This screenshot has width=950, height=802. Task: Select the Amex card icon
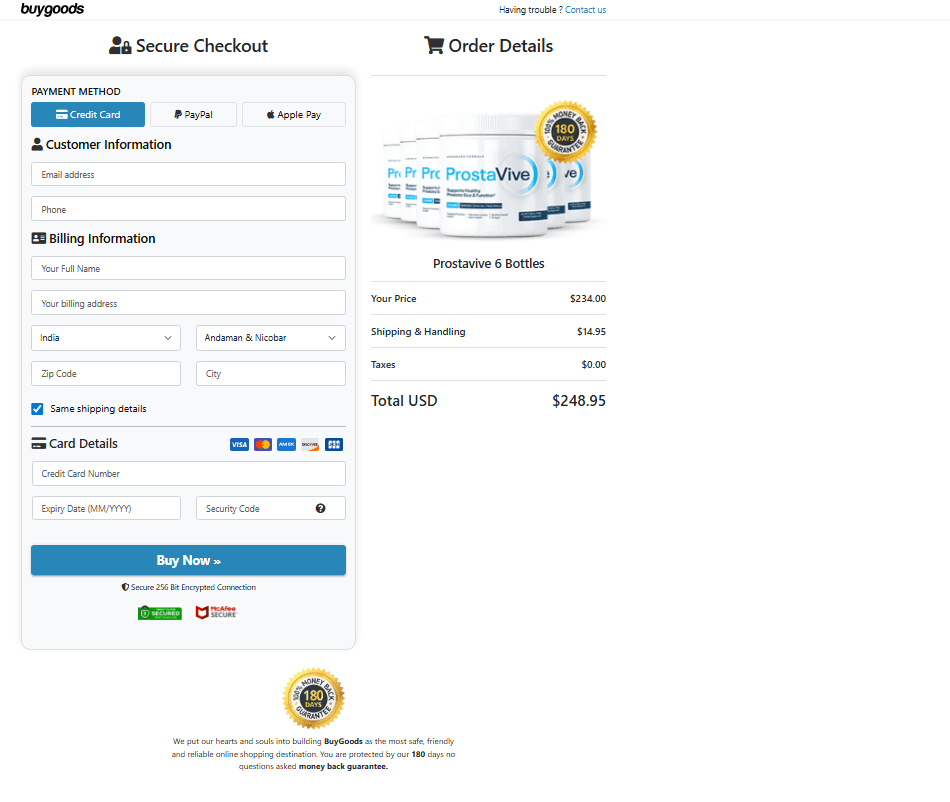pos(286,444)
